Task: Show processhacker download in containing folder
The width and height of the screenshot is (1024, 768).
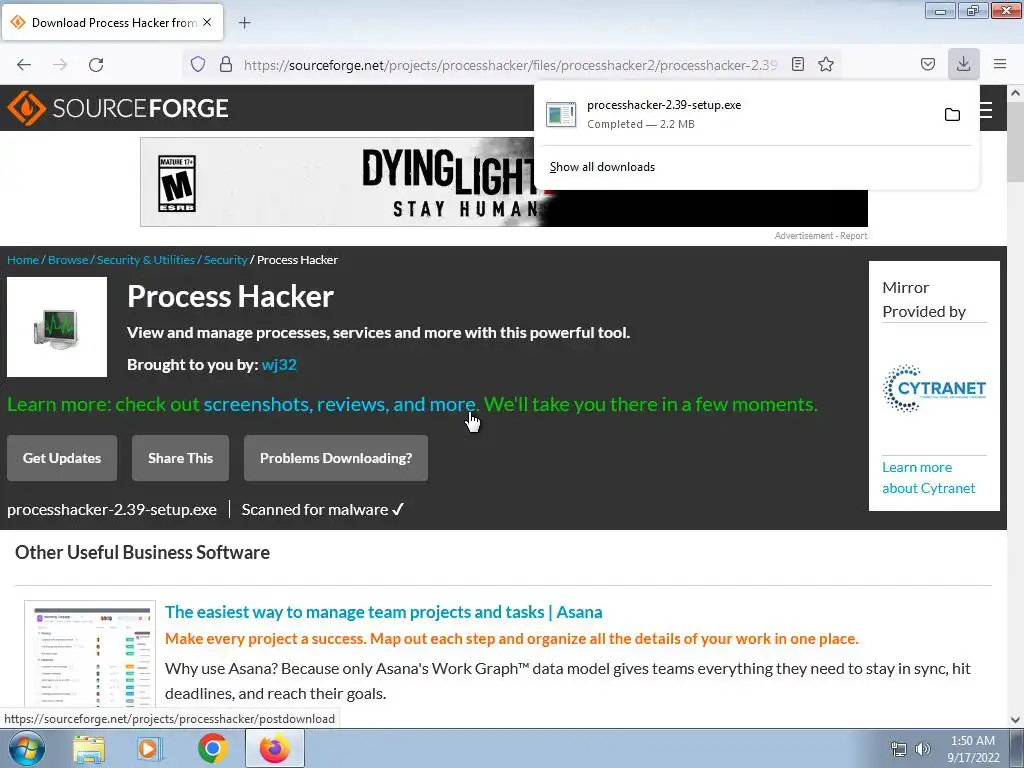Action: pos(952,114)
